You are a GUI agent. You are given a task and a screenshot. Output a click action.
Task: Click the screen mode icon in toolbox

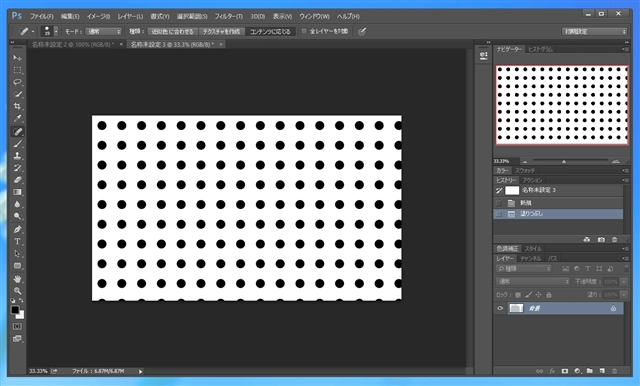pos(17,338)
